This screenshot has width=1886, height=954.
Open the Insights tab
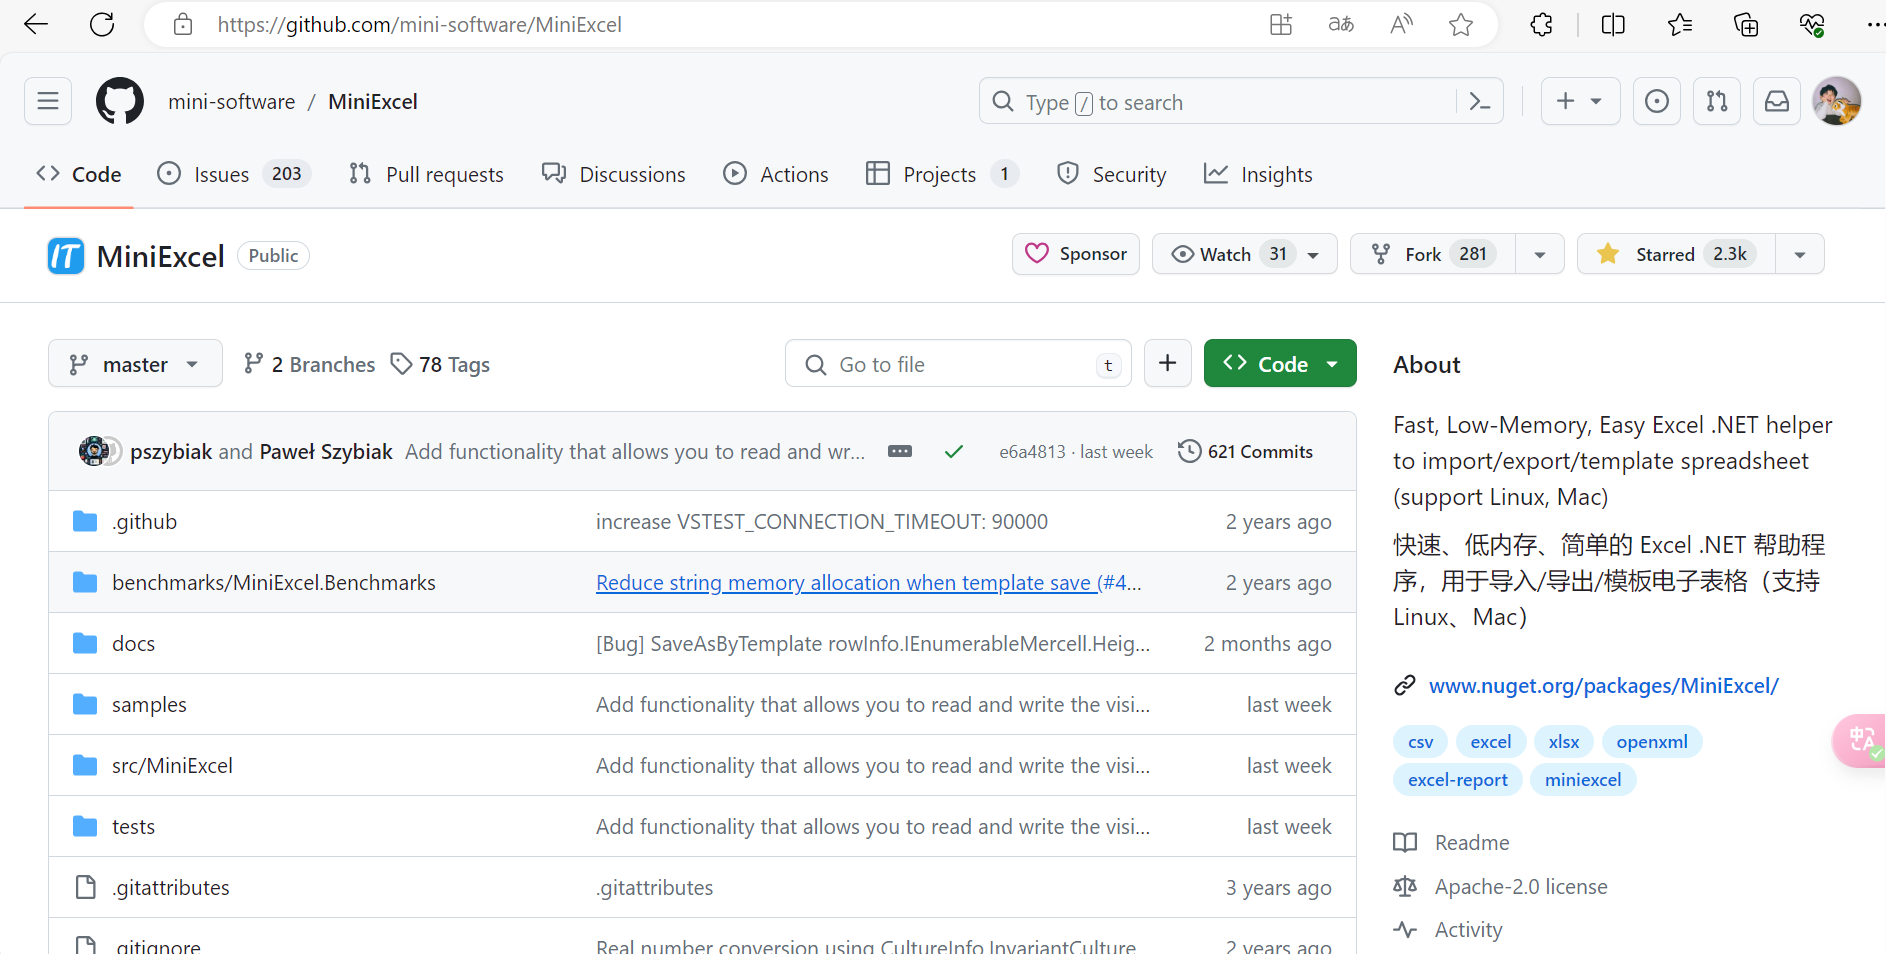1258,174
